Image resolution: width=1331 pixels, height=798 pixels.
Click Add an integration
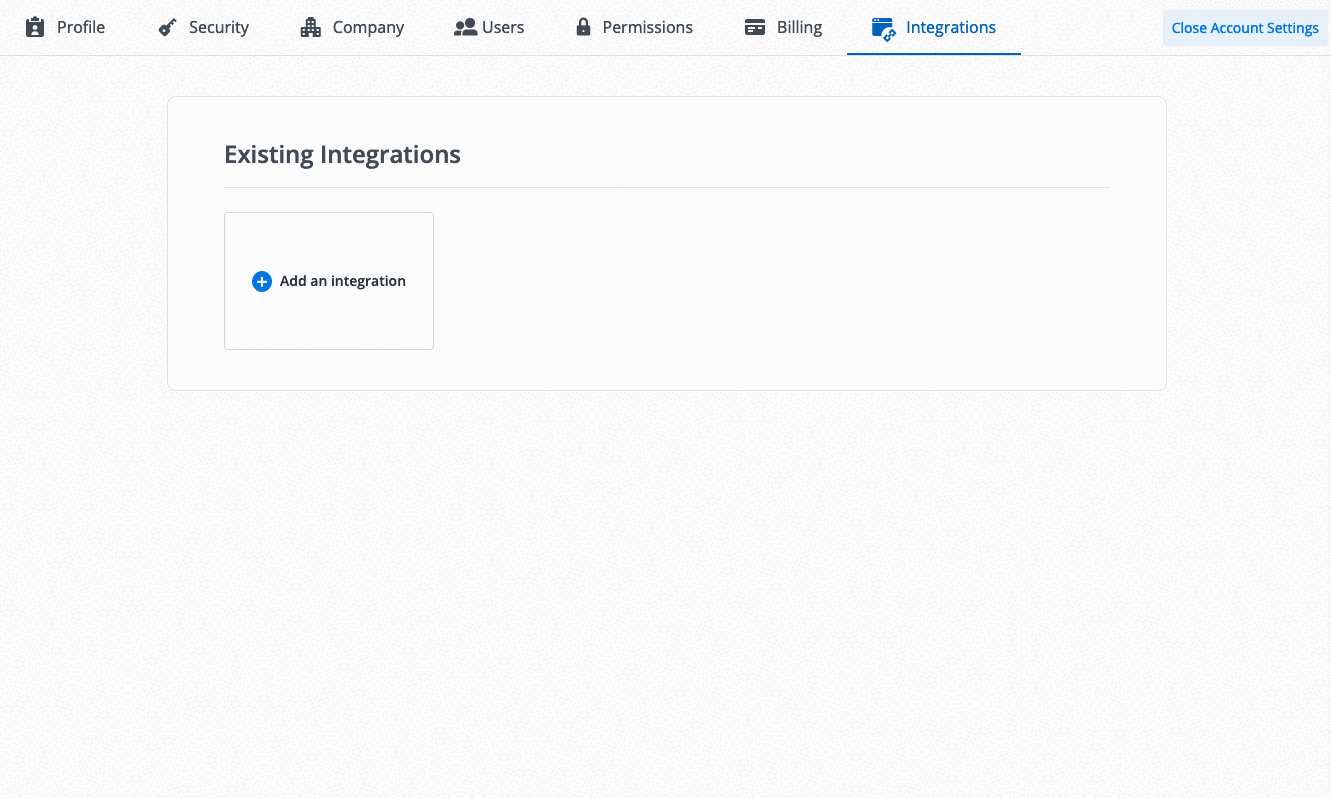pos(342,281)
